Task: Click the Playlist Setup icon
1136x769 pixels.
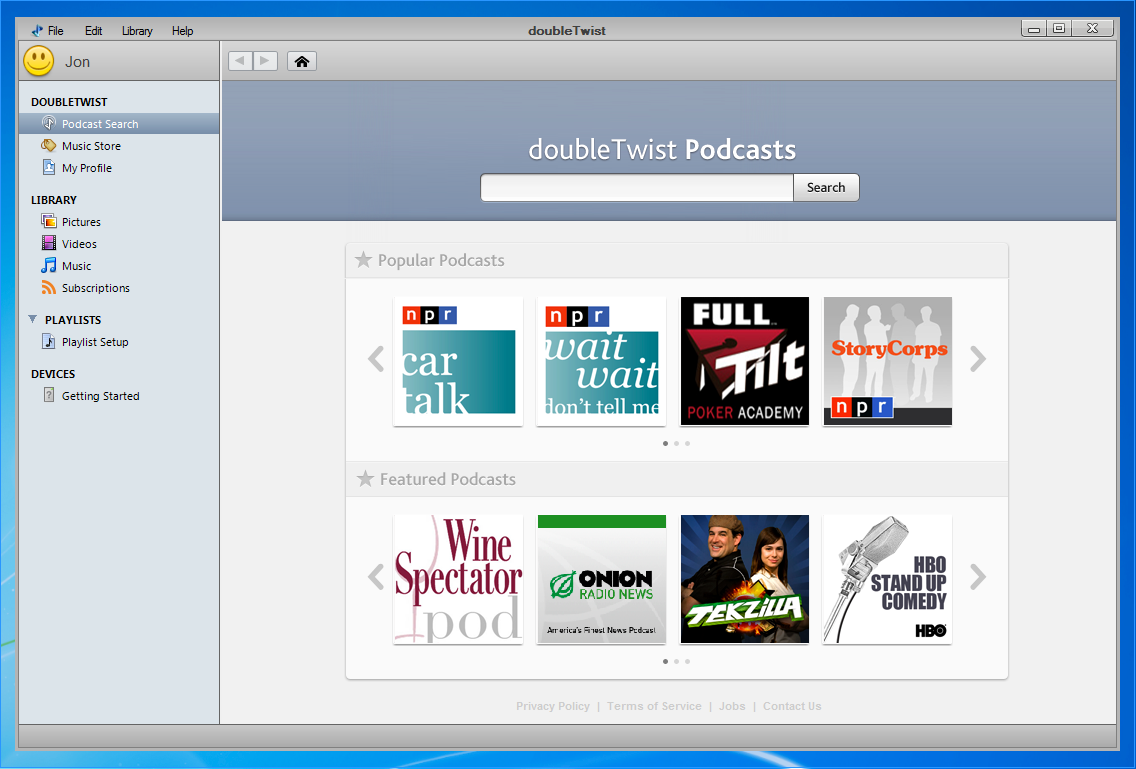Action: click(49, 341)
